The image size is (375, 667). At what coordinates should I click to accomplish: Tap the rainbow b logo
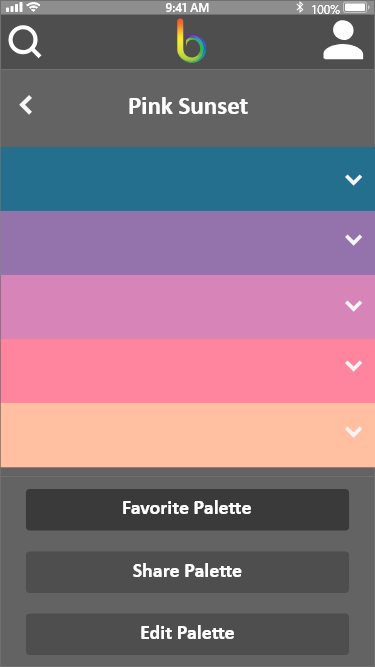click(191, 41)
